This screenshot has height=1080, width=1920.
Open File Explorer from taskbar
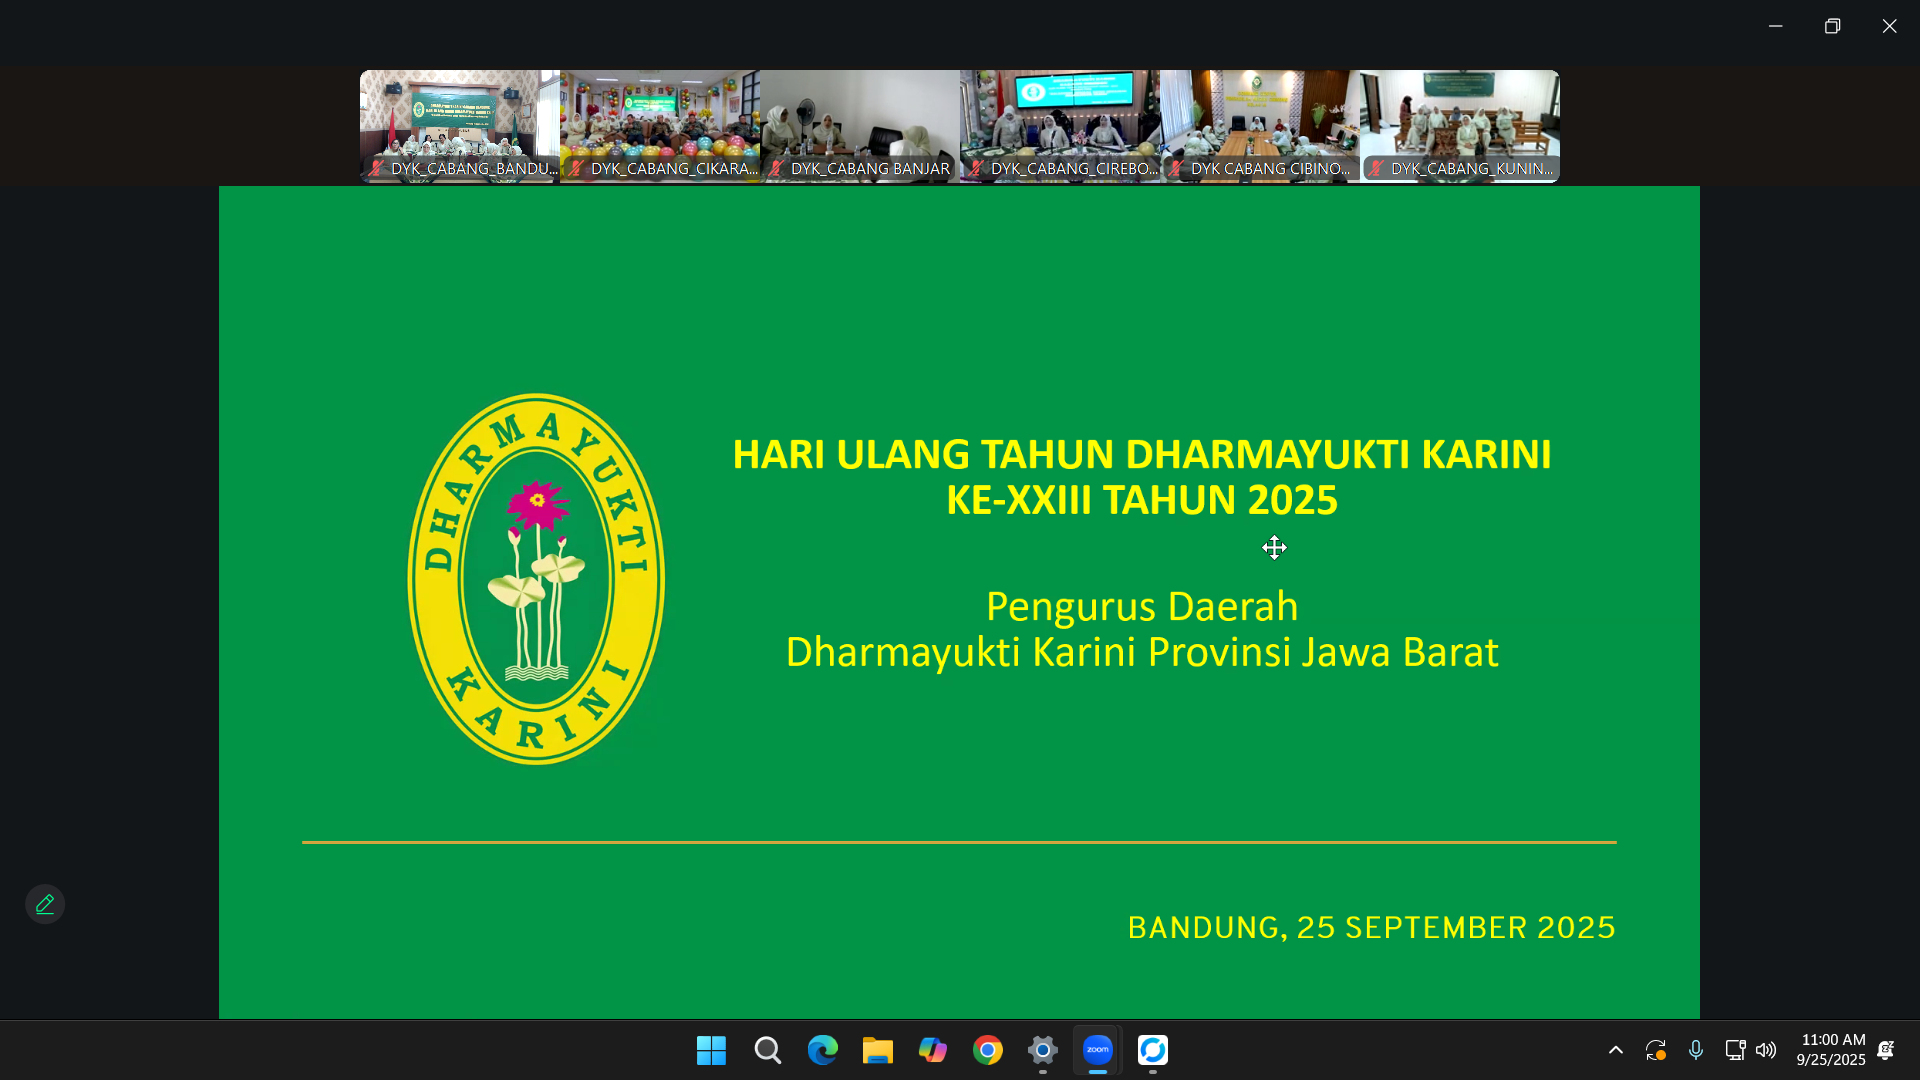coord(877,1050)
